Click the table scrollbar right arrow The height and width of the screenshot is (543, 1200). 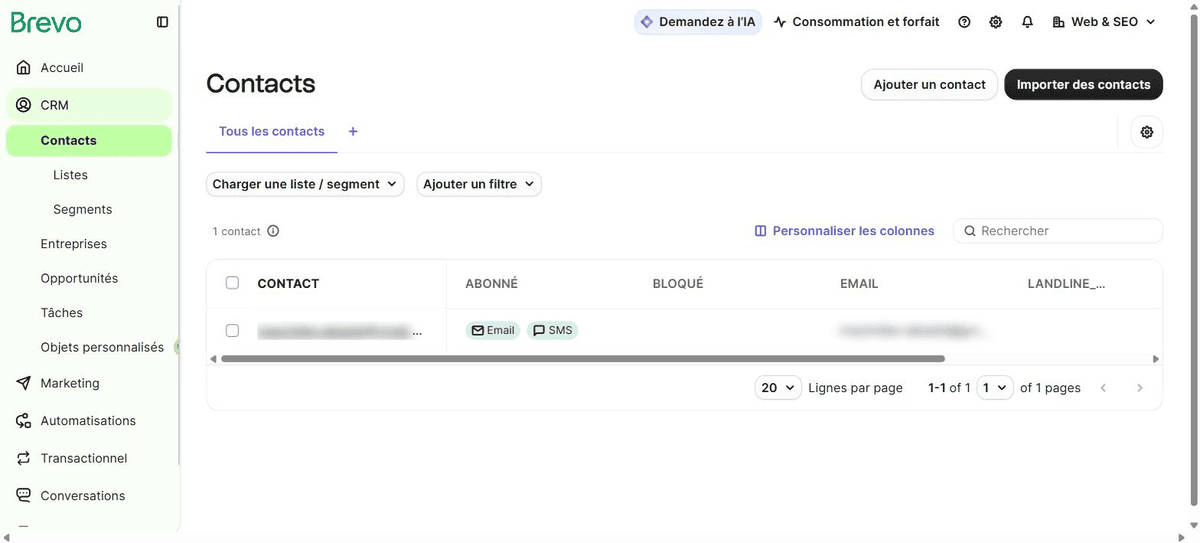coord(1156,358)
